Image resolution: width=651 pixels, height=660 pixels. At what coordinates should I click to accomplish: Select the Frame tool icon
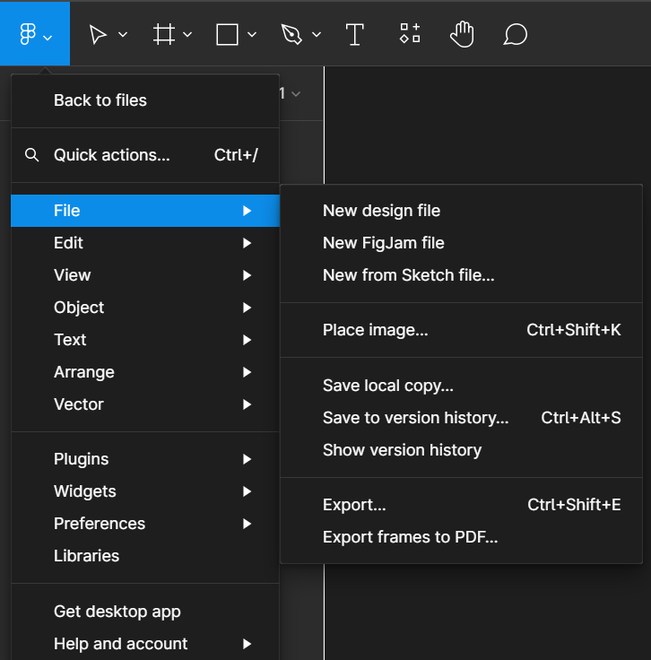pos(164,35)
